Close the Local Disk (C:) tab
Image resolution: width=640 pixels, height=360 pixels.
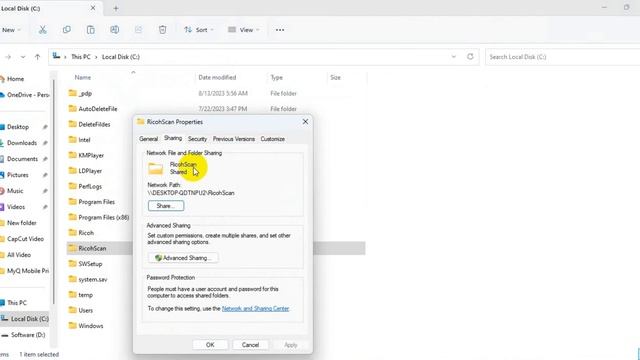pos(93,8)
